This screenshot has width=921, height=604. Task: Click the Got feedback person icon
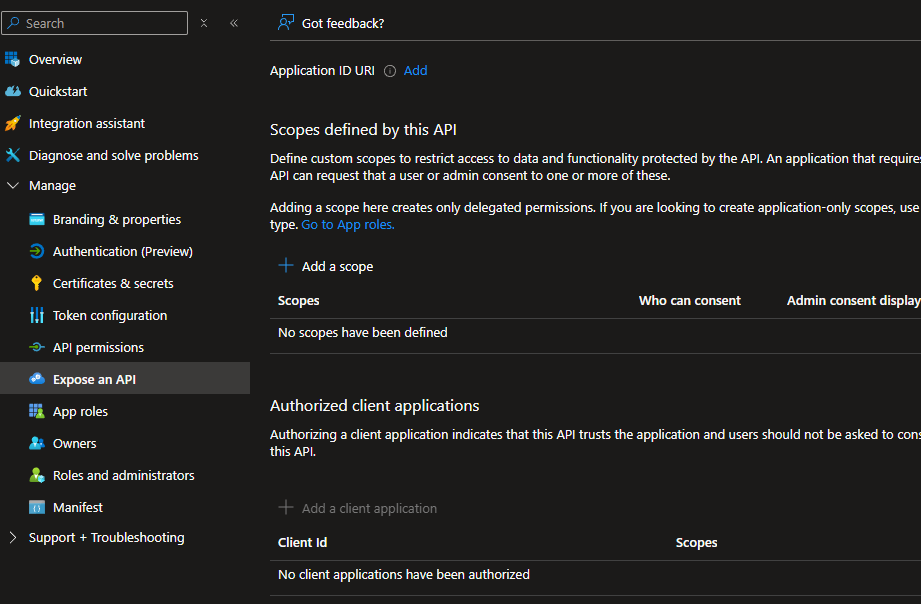coord(285,23)
